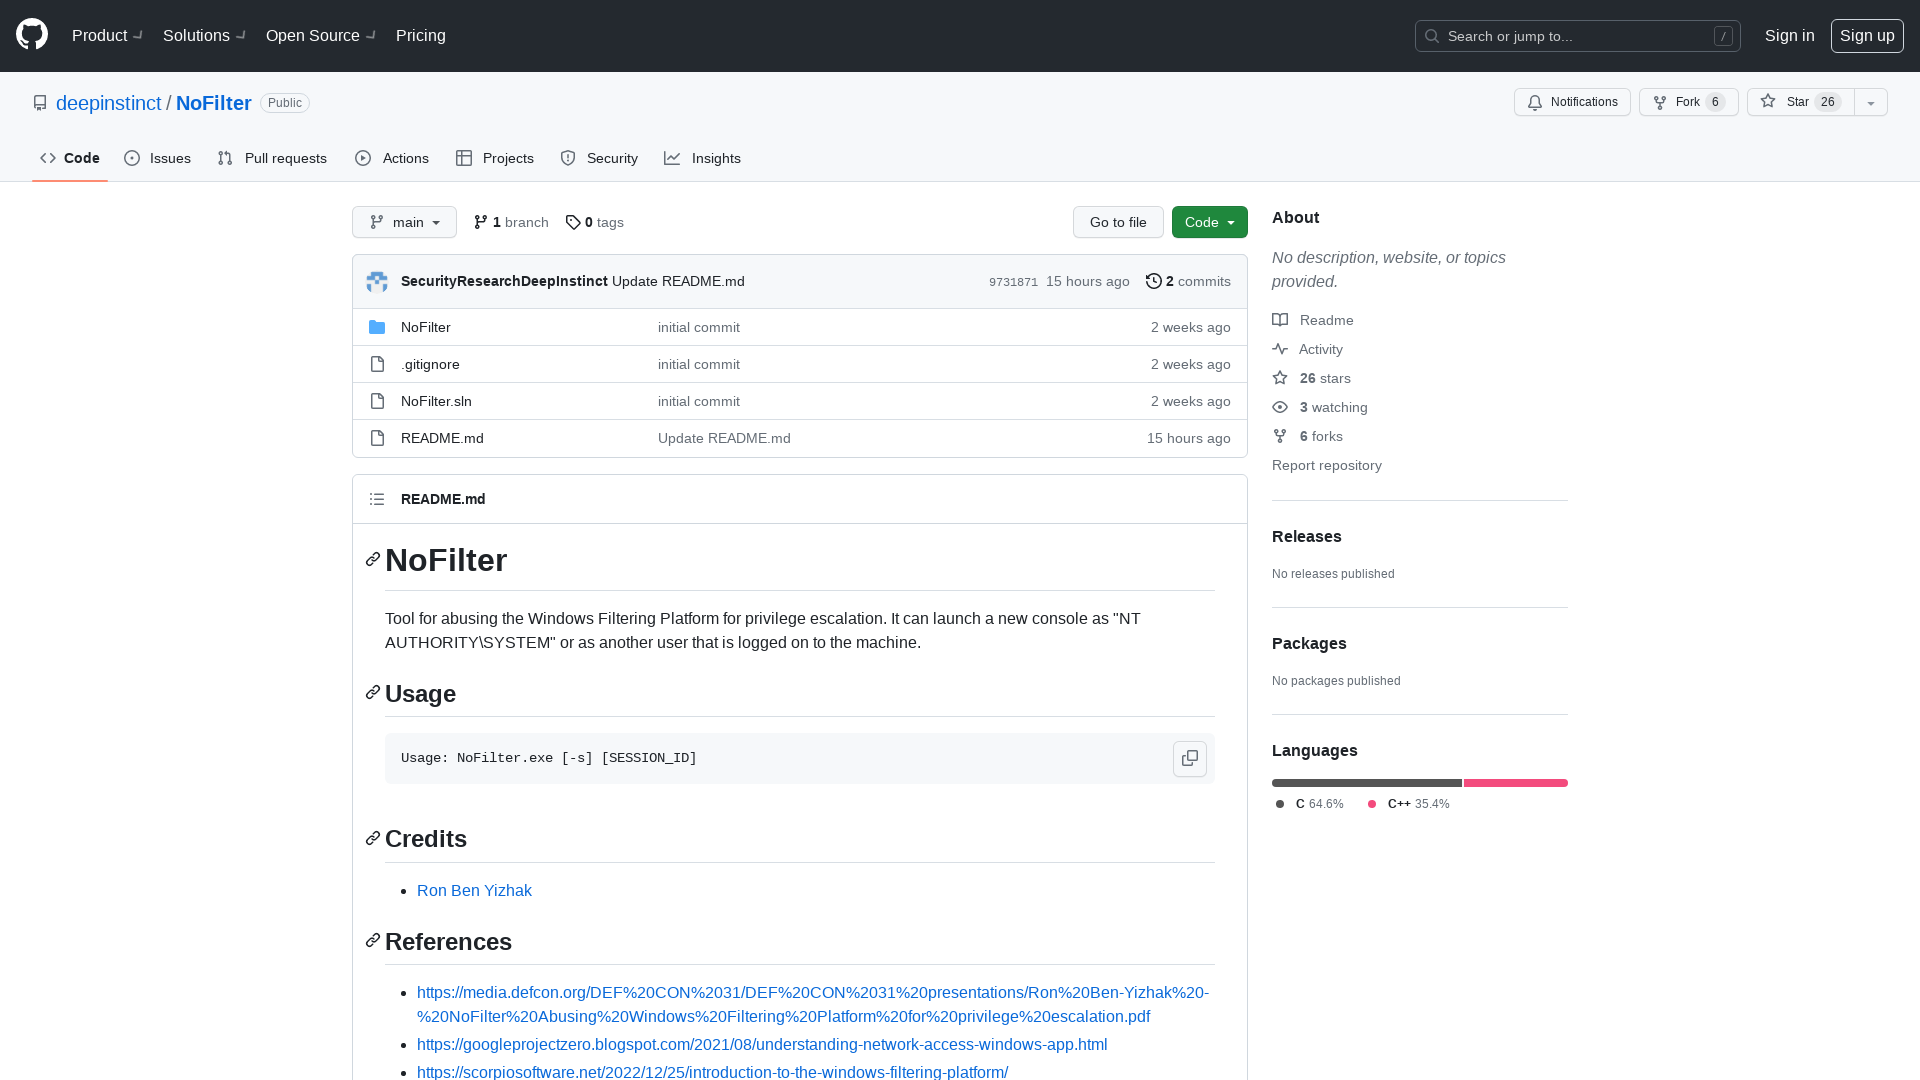Viewport: 1920px width, 1080px height.
Task: View the 6 forks list
Action: coord(1308,436)
